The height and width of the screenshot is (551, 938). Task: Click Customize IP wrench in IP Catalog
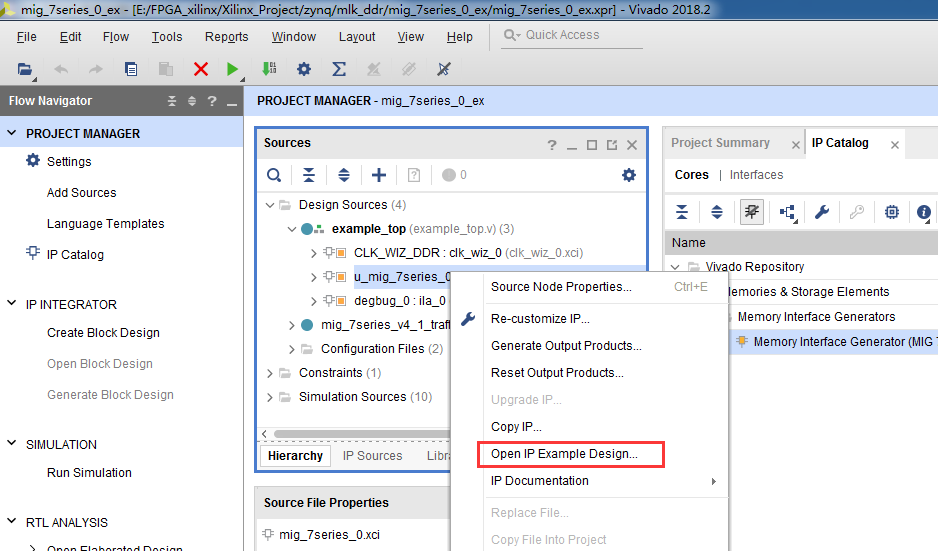(822, 212)
